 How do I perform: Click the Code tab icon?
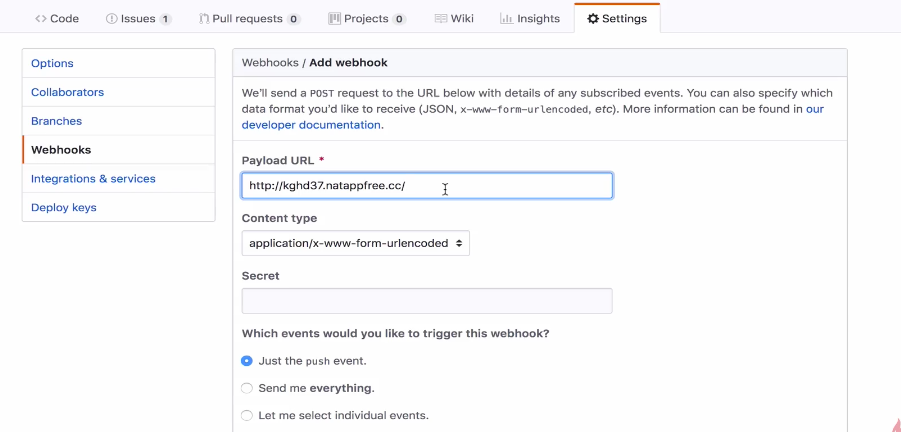pos(41,19)
